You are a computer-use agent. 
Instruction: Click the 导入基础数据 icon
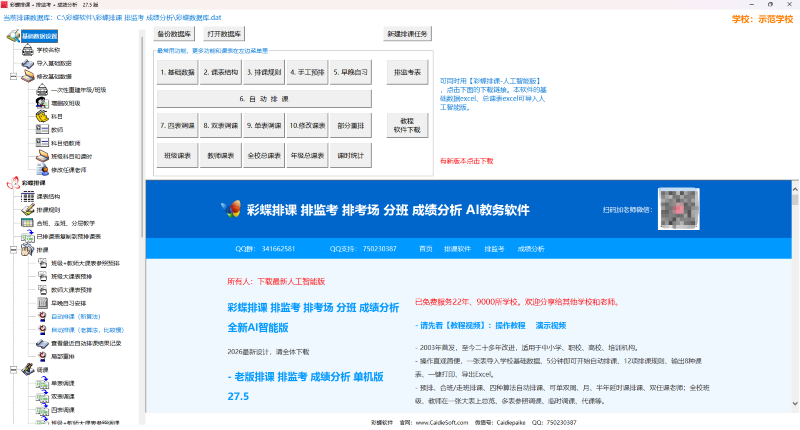click(x=28, y=63)
